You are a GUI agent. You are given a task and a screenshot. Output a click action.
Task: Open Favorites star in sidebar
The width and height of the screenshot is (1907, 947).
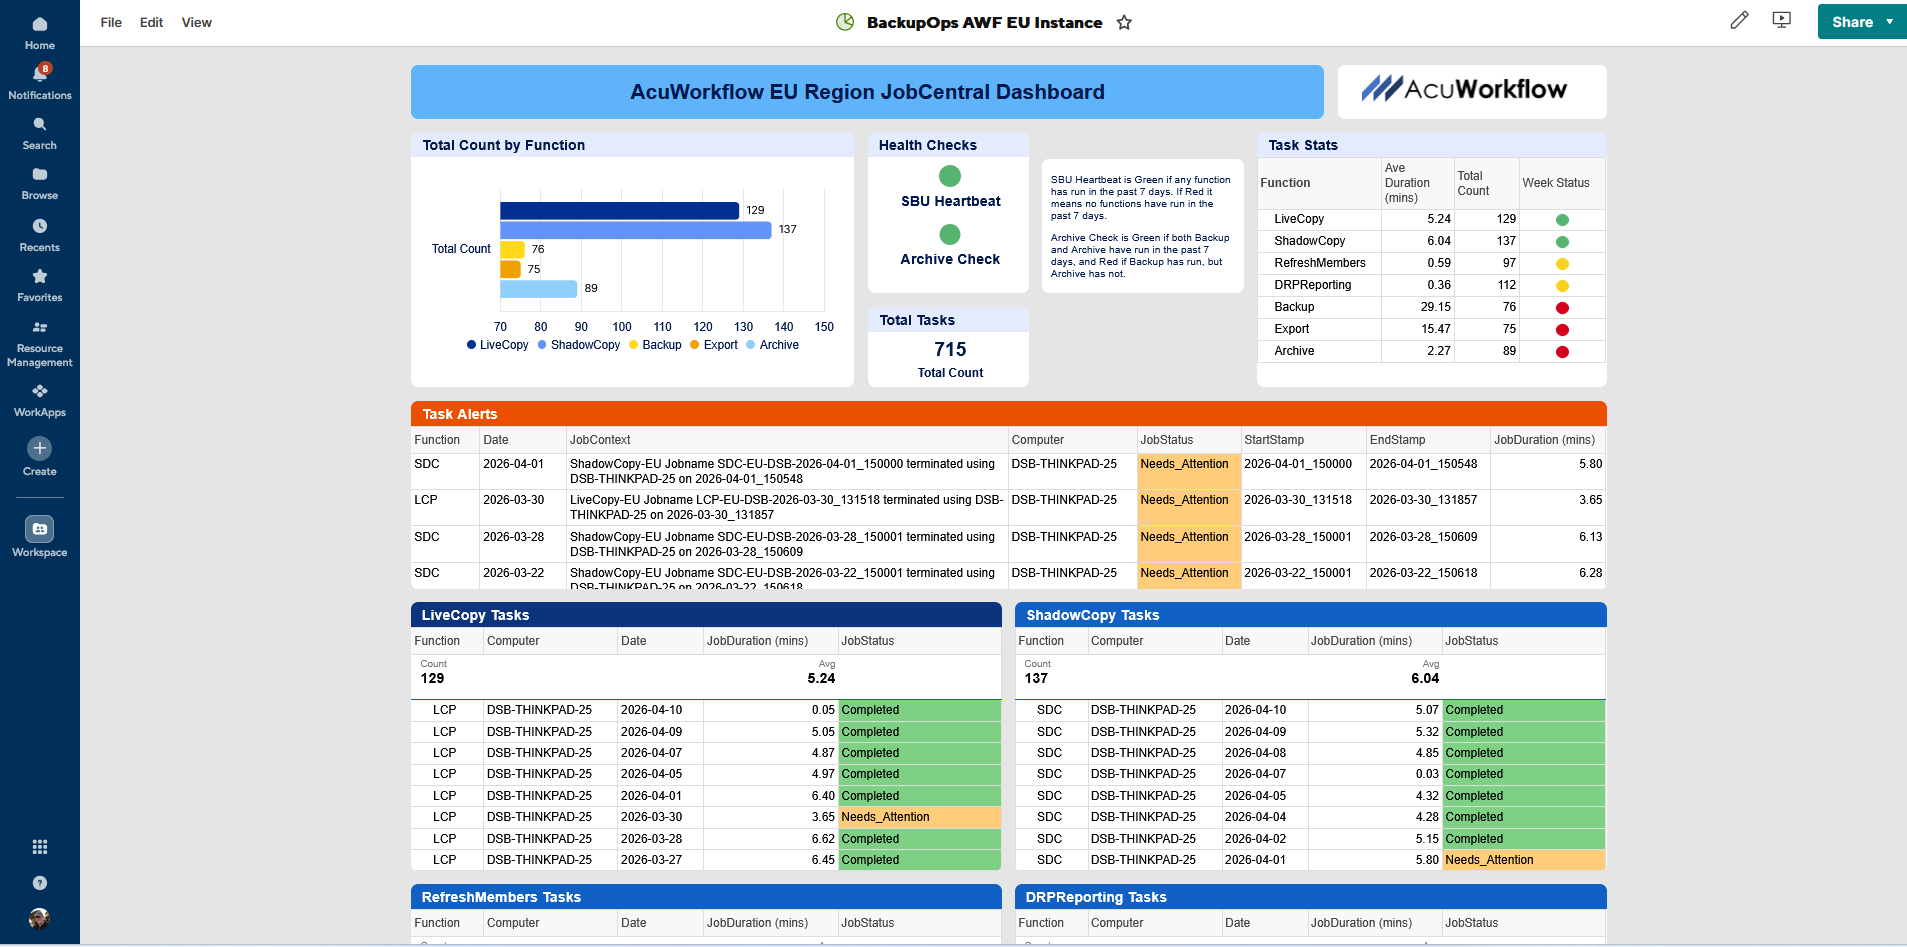coord(40,277)
